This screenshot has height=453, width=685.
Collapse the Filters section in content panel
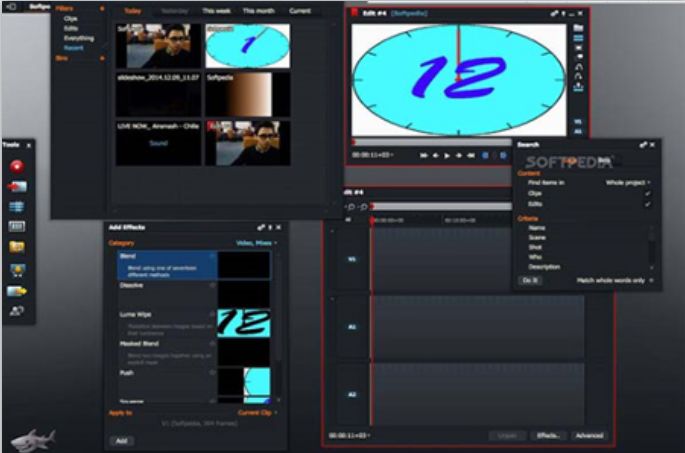(x=102, y=8)
